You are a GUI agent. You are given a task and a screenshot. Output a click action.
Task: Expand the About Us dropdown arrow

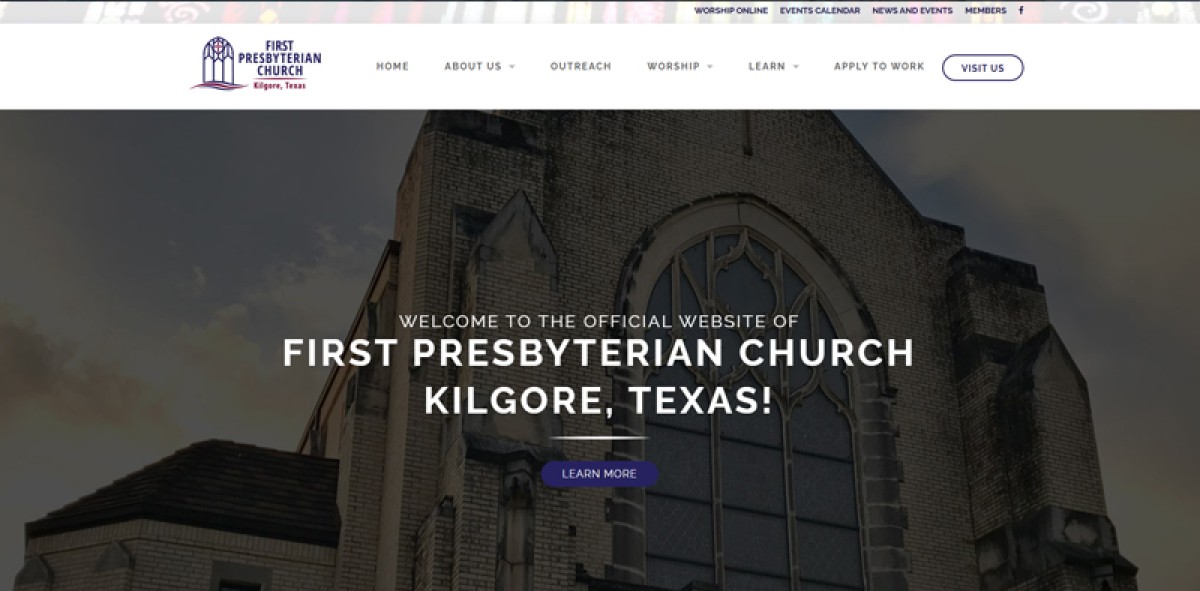pyautogui.click(x=512, y=67)
